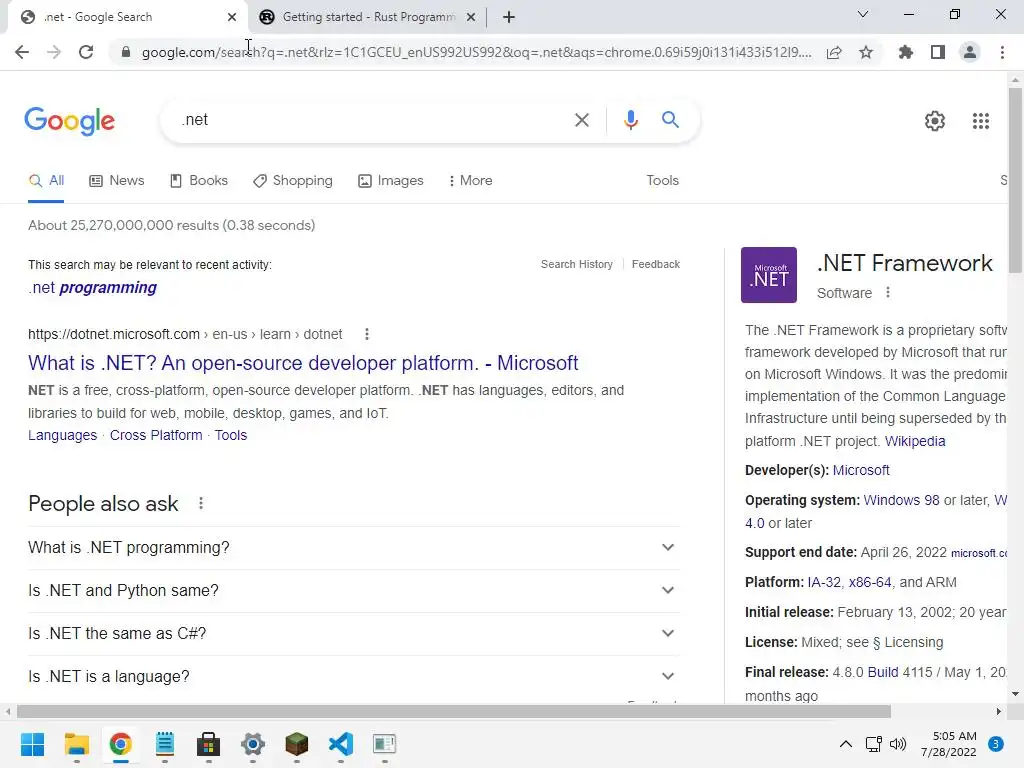
Task: Switch to the Shopping results tab
Action: (293, 181)
